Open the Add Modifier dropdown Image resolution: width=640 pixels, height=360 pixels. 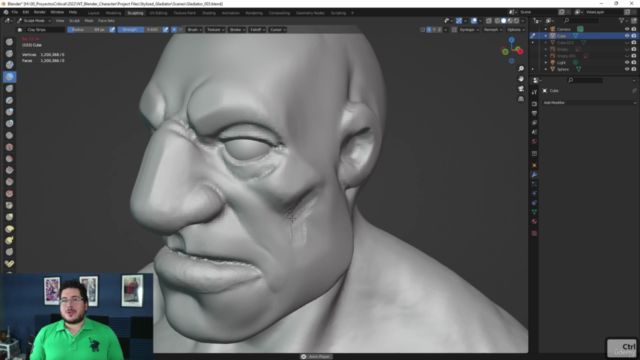click(589, 103)
